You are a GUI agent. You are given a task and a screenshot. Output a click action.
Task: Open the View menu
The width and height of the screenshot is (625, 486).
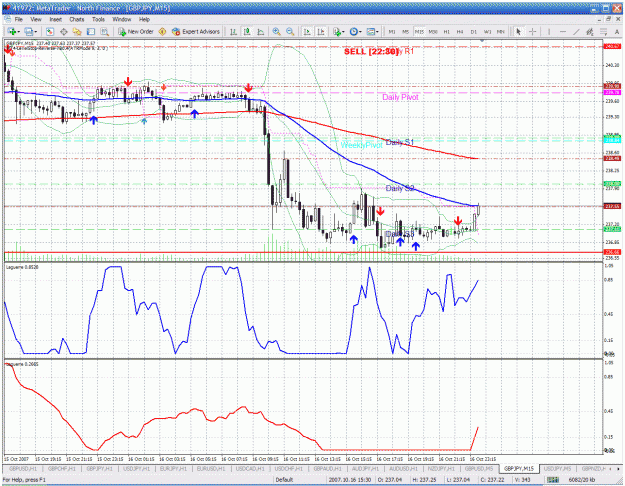[x=36, y=19]
